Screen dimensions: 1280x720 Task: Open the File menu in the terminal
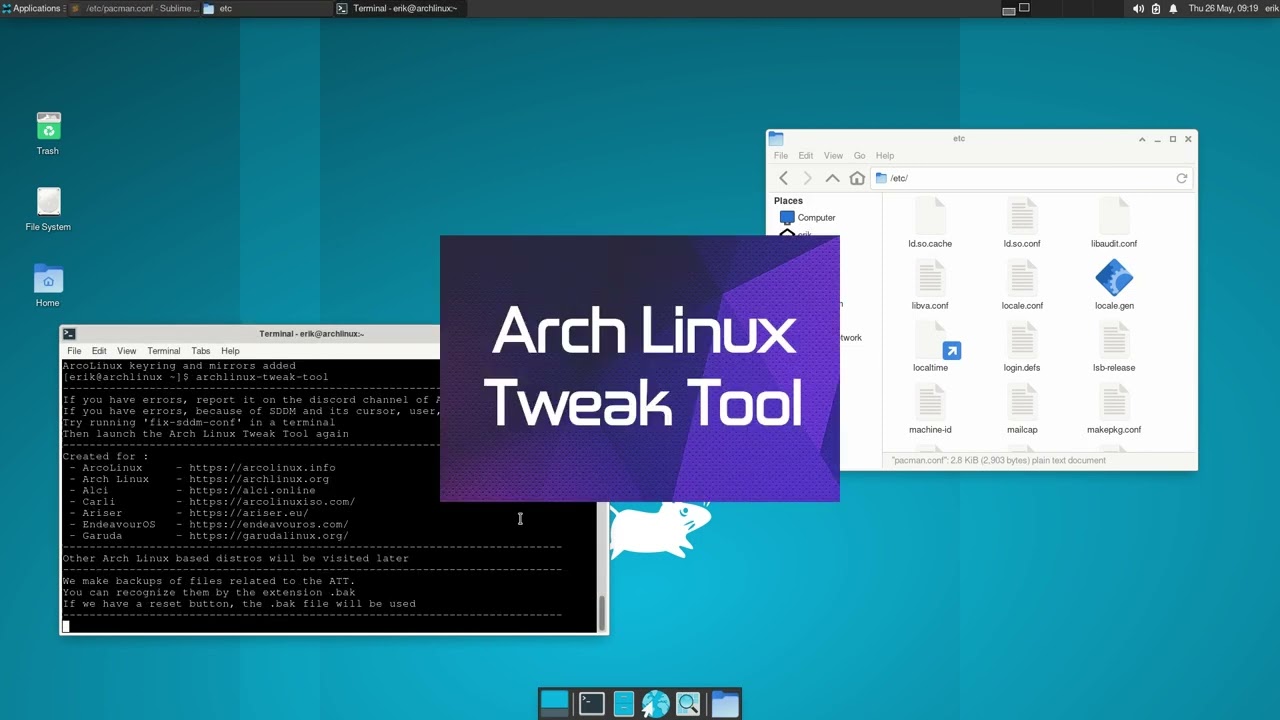pos(74,351)
